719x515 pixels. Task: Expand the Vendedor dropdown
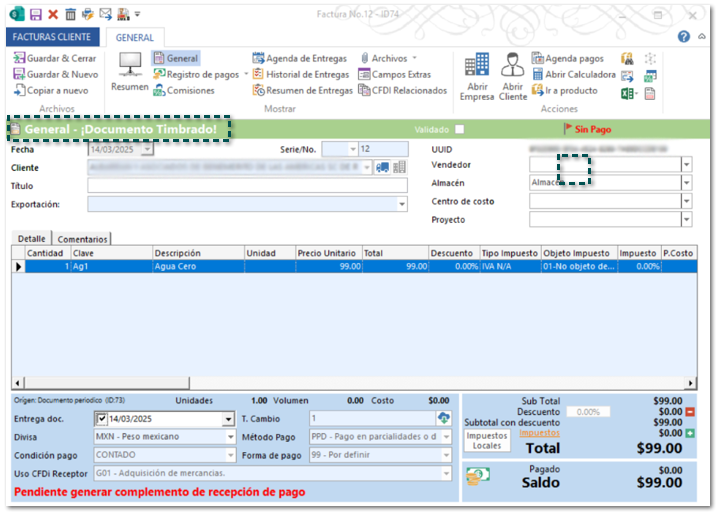click(x=686, y=165)
